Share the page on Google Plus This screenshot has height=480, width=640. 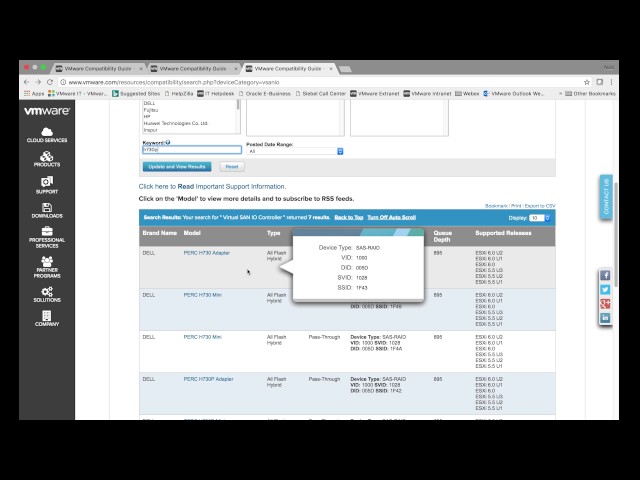tap(605, 304)
